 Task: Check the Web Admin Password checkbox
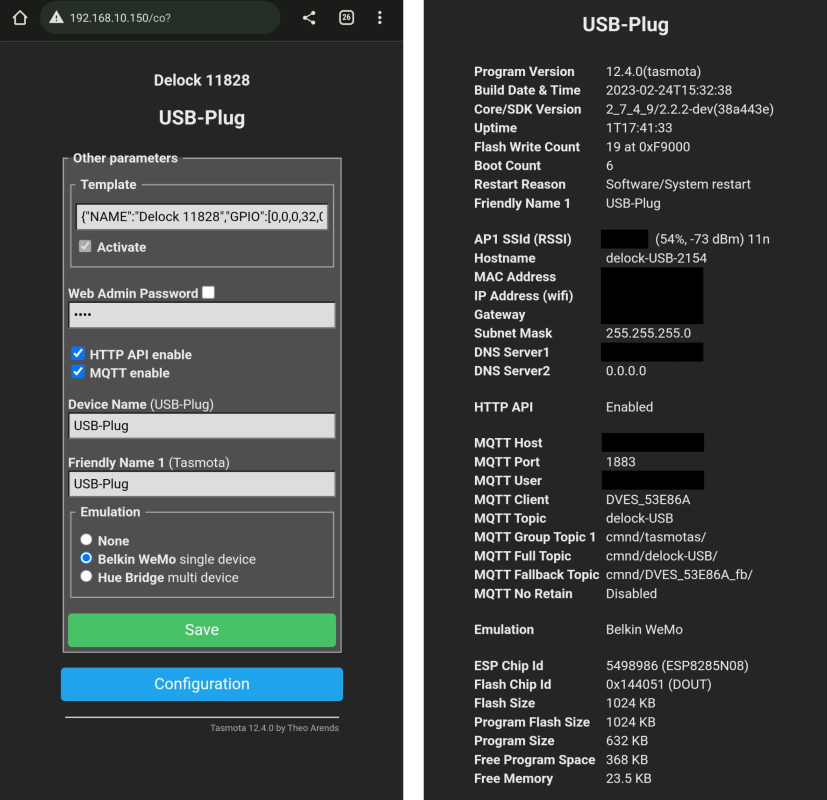(208, 293)
